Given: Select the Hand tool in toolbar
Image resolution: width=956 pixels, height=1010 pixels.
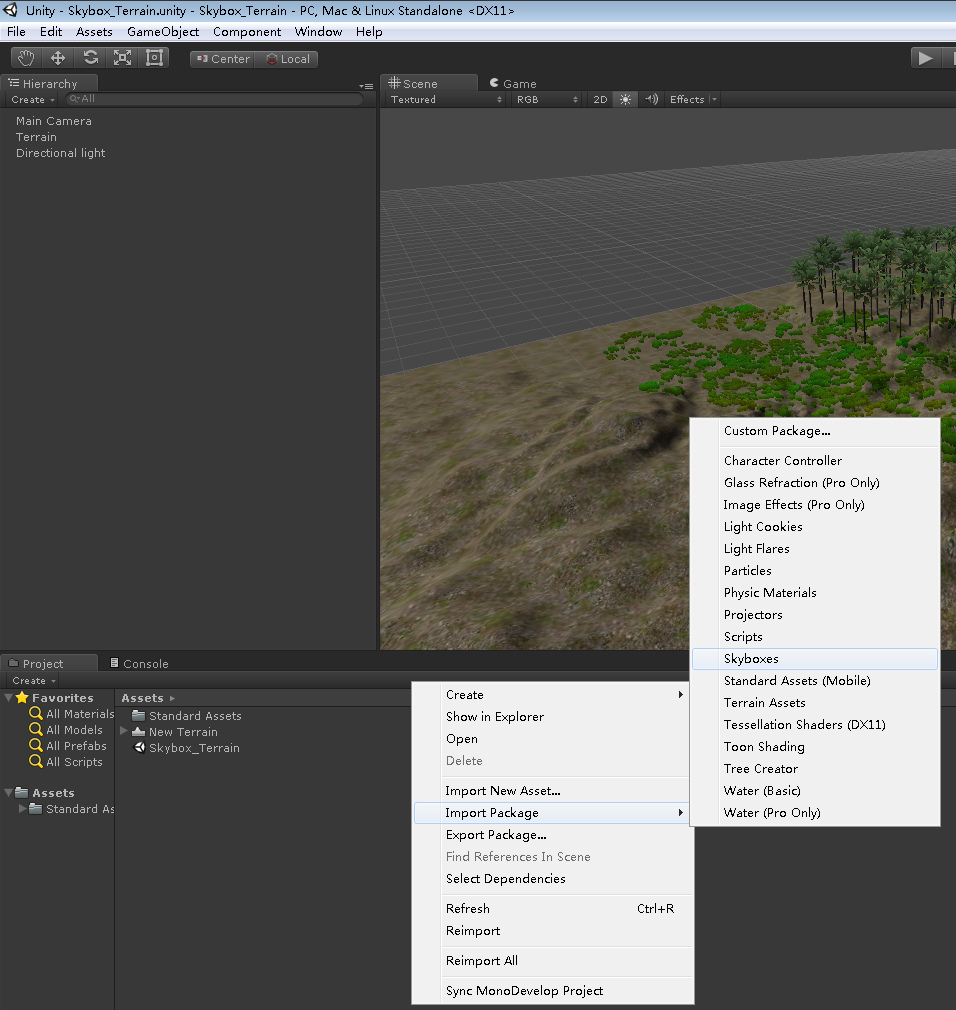Looking at the screenshot, I should [x=26, y=58].
